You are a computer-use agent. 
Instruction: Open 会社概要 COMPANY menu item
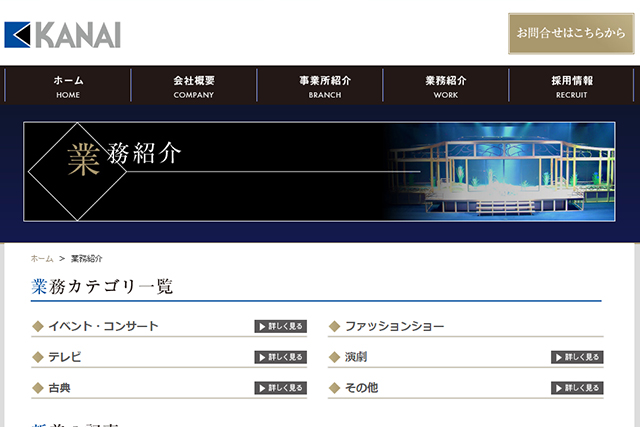[x=194, y=85]
